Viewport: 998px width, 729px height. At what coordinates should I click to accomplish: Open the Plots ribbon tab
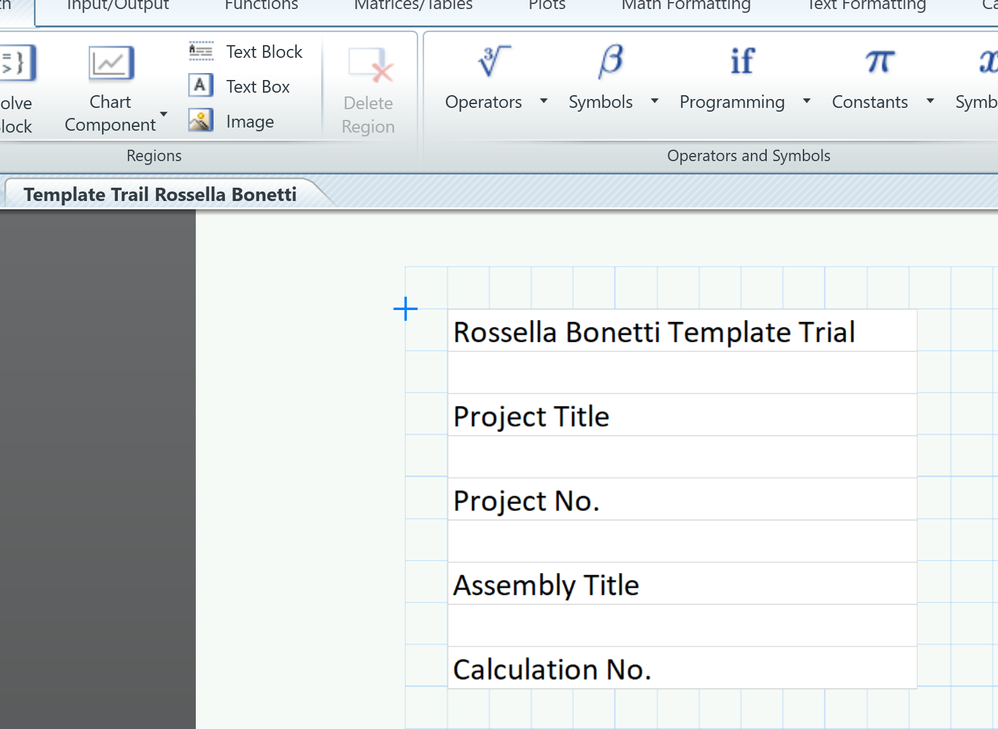547,6
